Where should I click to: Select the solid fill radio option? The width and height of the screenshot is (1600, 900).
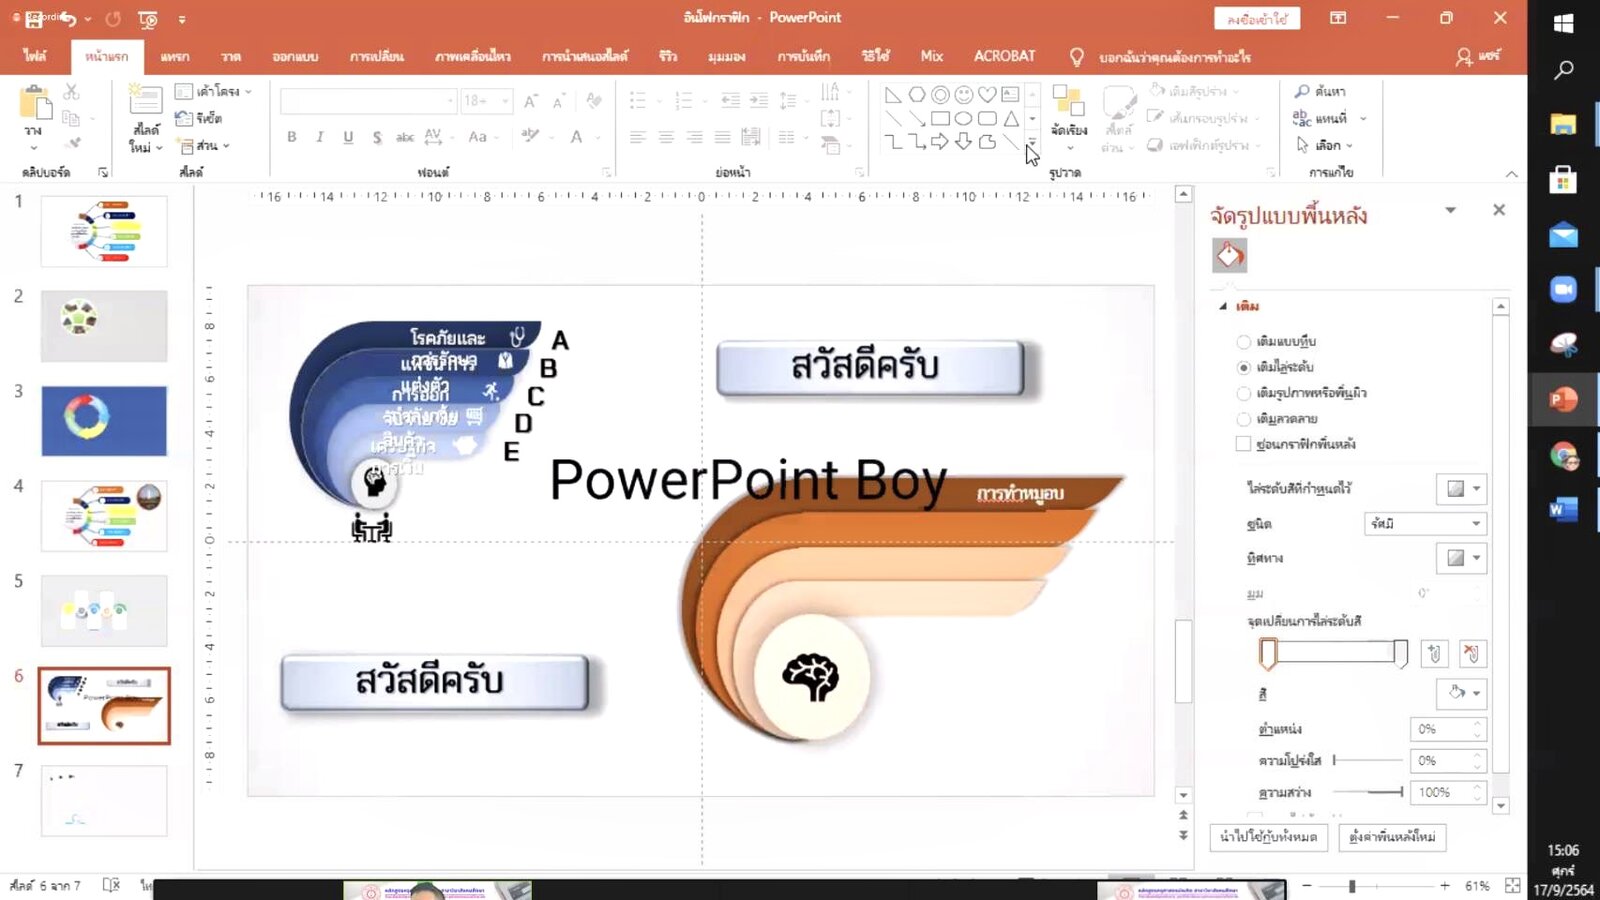[1244, 341]
